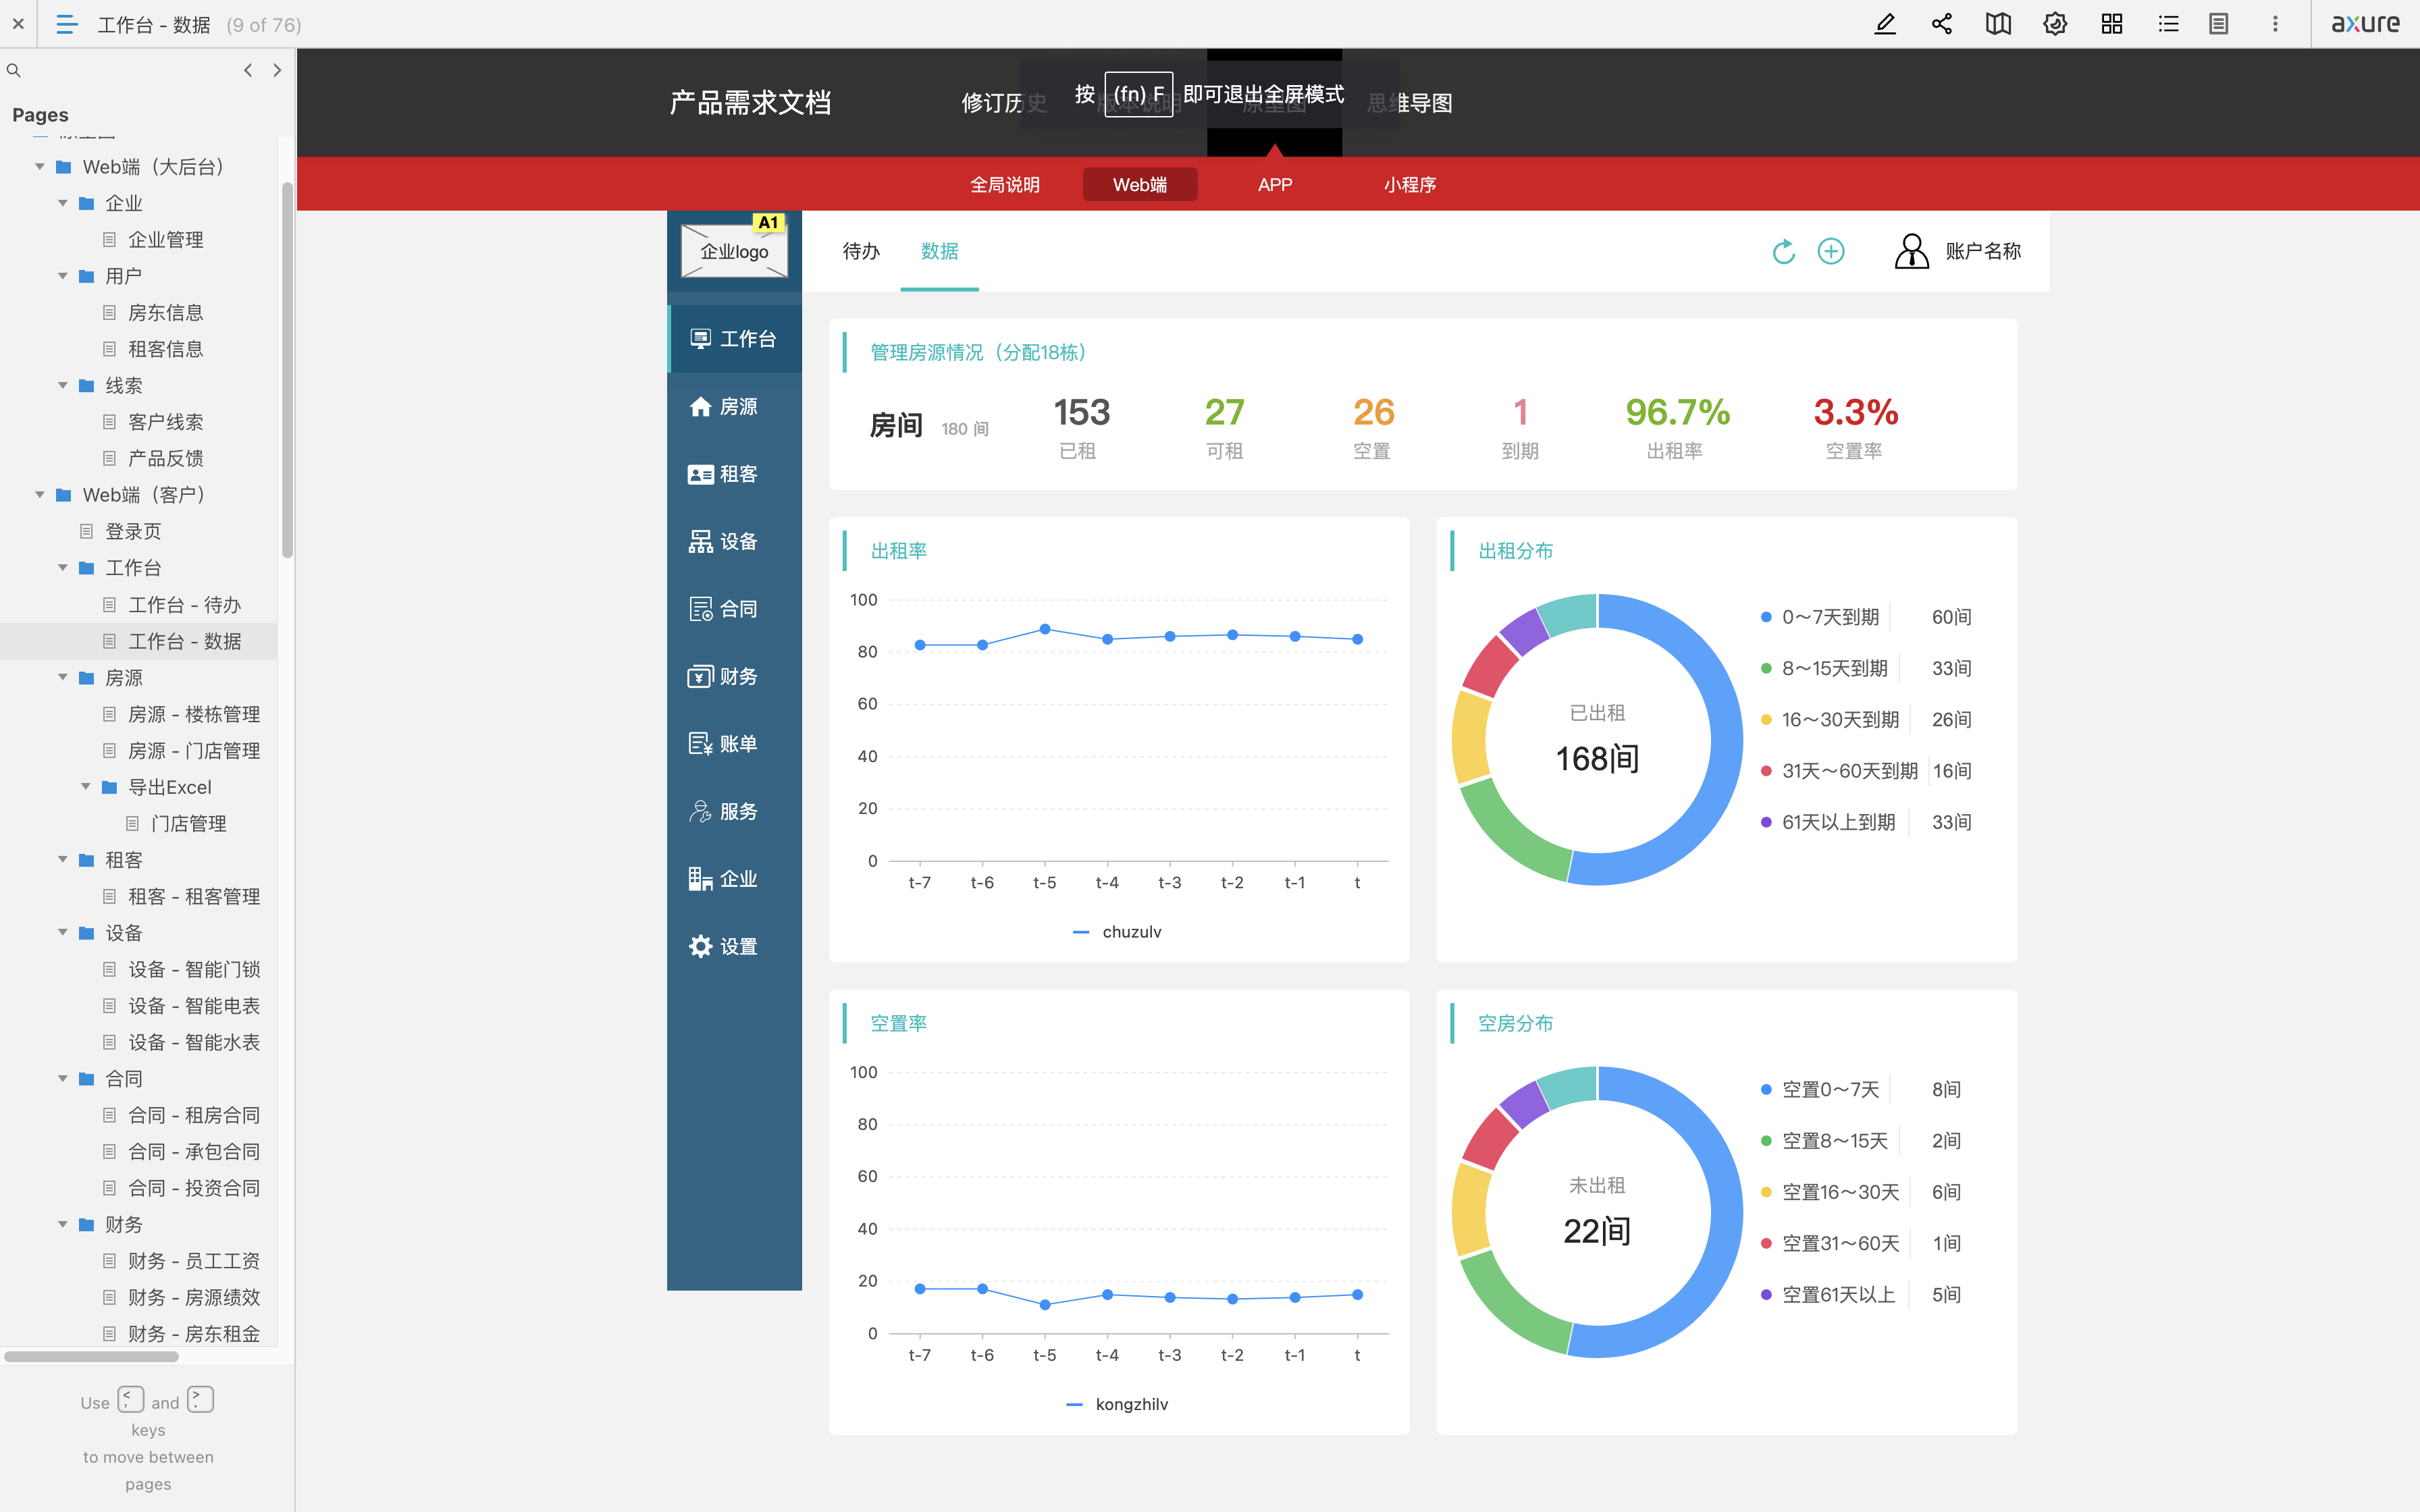The width and height of the screenshot is (2420, 1512).
Task: Open 合同 in the blue sidebar
Action: click(734, 609)
